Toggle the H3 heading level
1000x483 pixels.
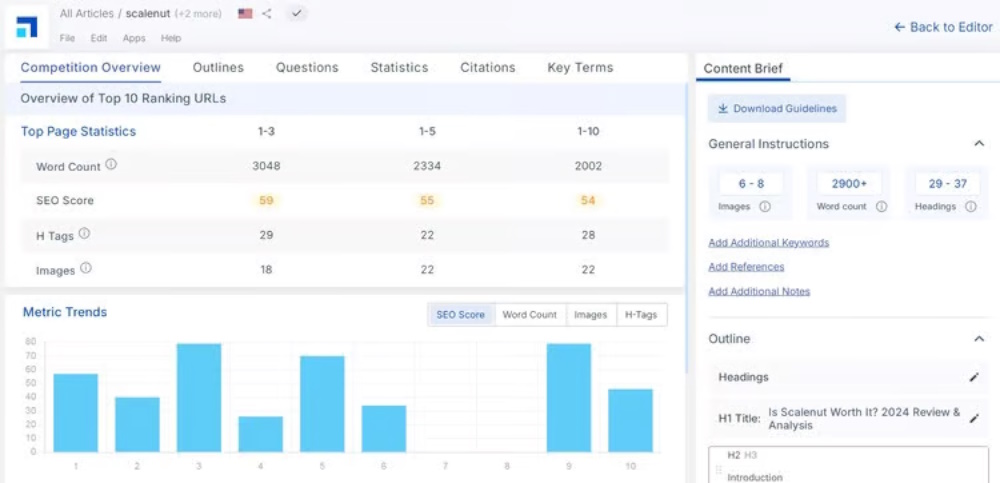[749, 455]
